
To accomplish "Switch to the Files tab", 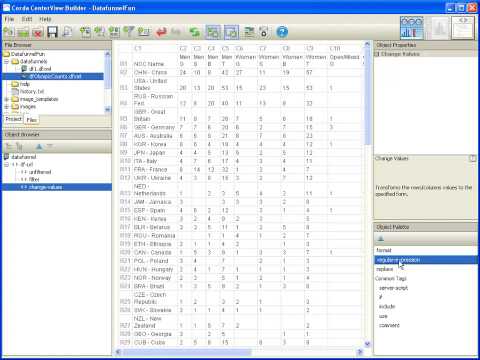I will (32, 120).
